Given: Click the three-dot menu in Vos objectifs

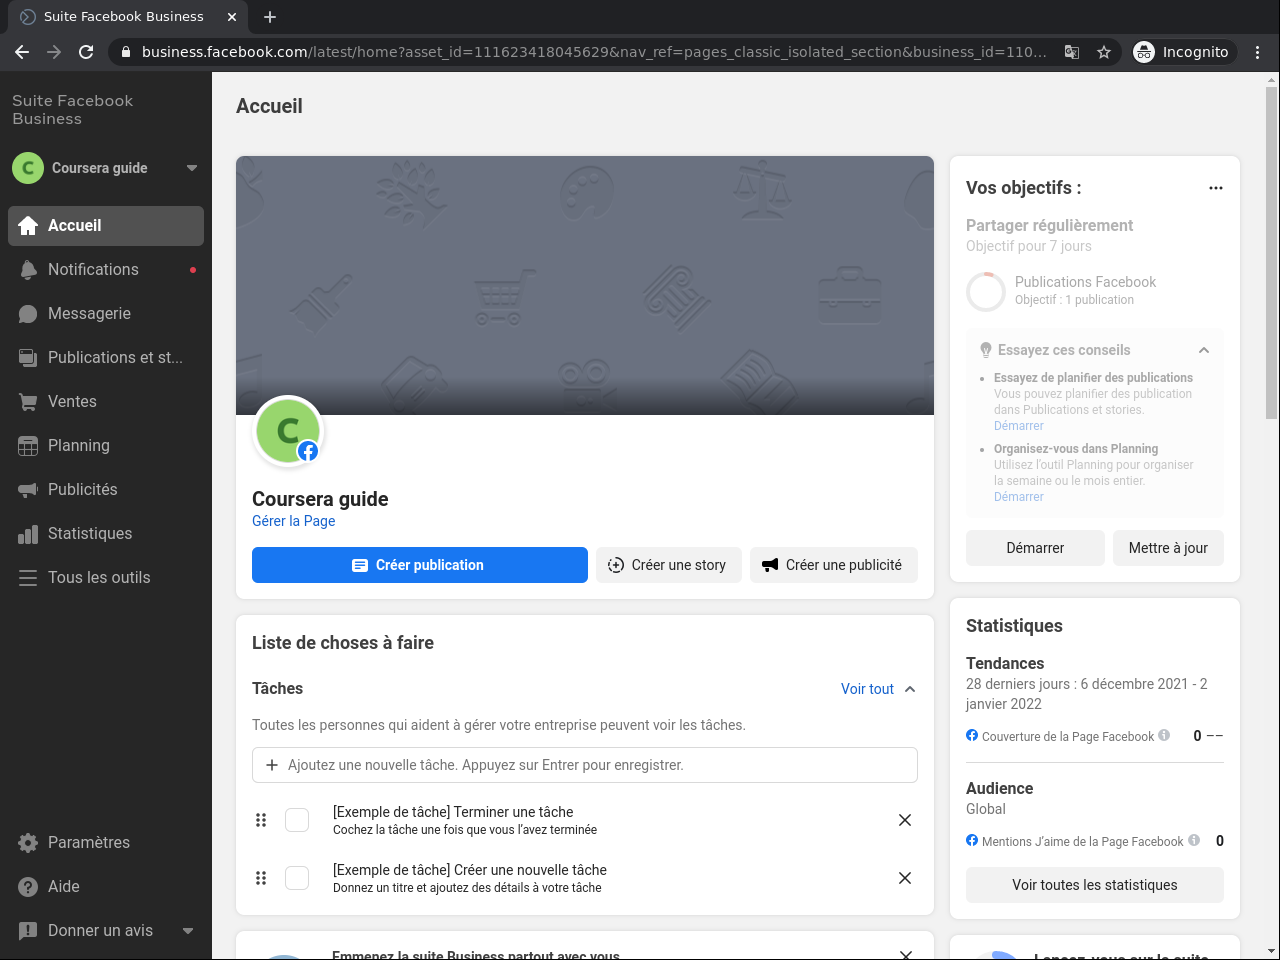Looking at the screenshot, I should pos(1216,188).
